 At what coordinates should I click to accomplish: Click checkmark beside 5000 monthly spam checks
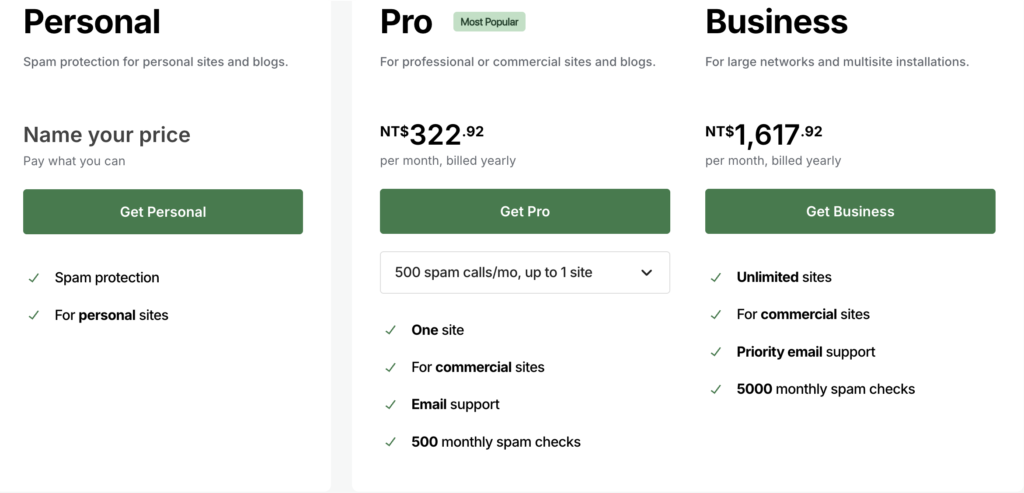[716, 389]
